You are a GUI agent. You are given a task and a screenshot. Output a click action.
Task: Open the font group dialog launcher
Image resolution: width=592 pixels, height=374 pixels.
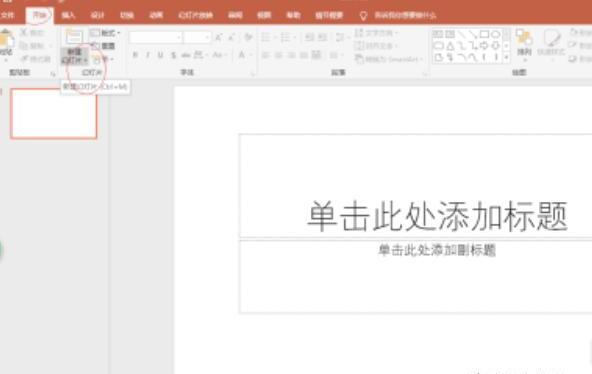tap(253, 74)
